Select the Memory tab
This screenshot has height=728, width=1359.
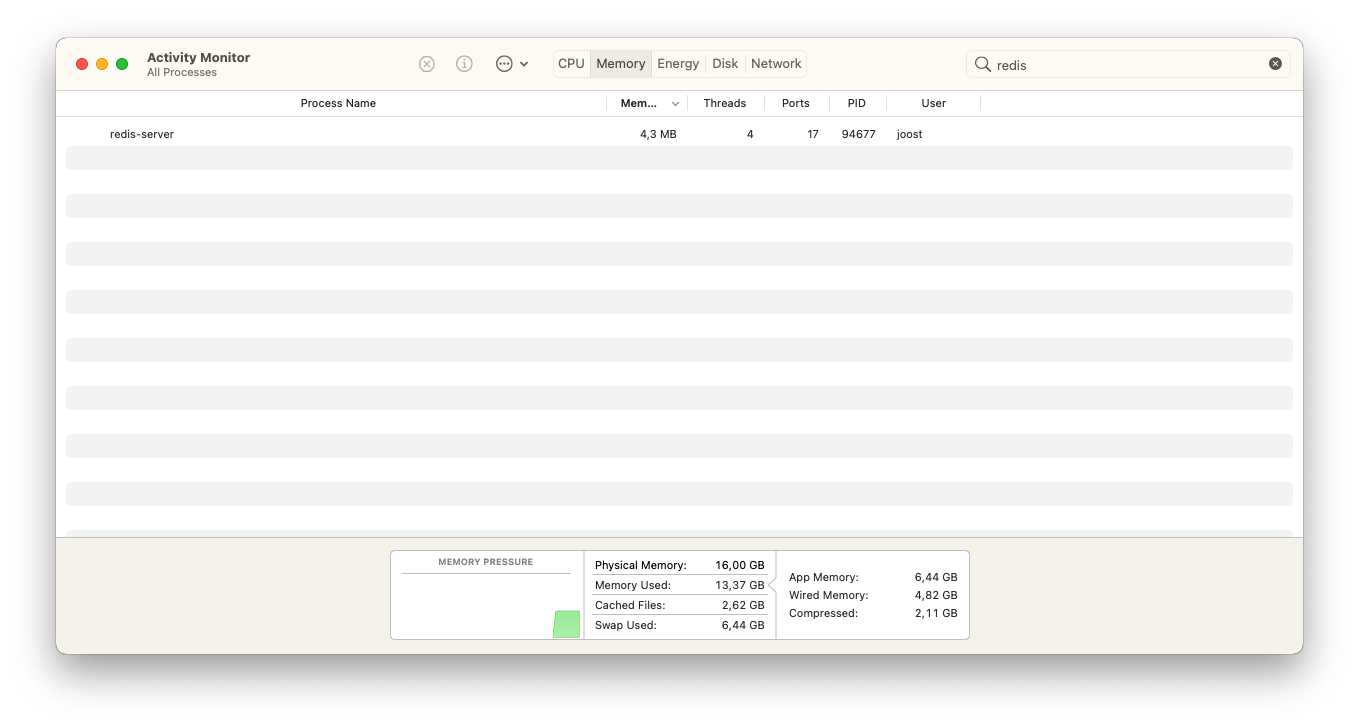point(620,64)
